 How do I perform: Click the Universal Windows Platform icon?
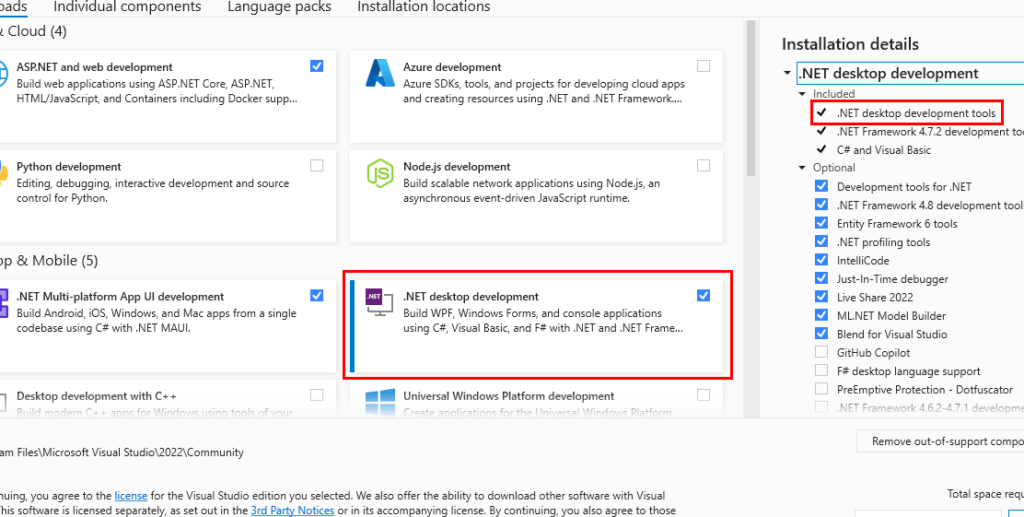380,402
